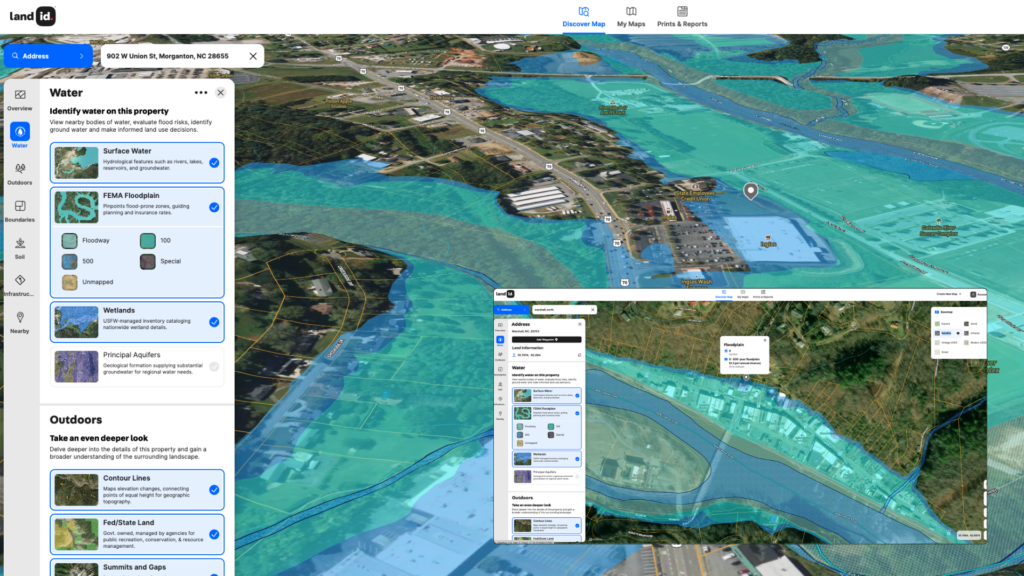Enable the Principal Aquifers layer

tap(214, 366)
